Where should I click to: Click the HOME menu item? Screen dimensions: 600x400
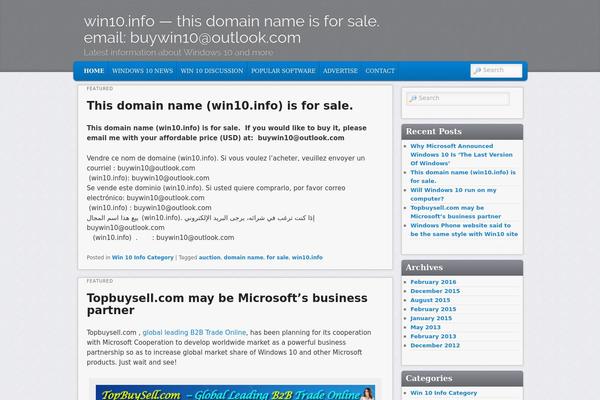pos(94,71)
